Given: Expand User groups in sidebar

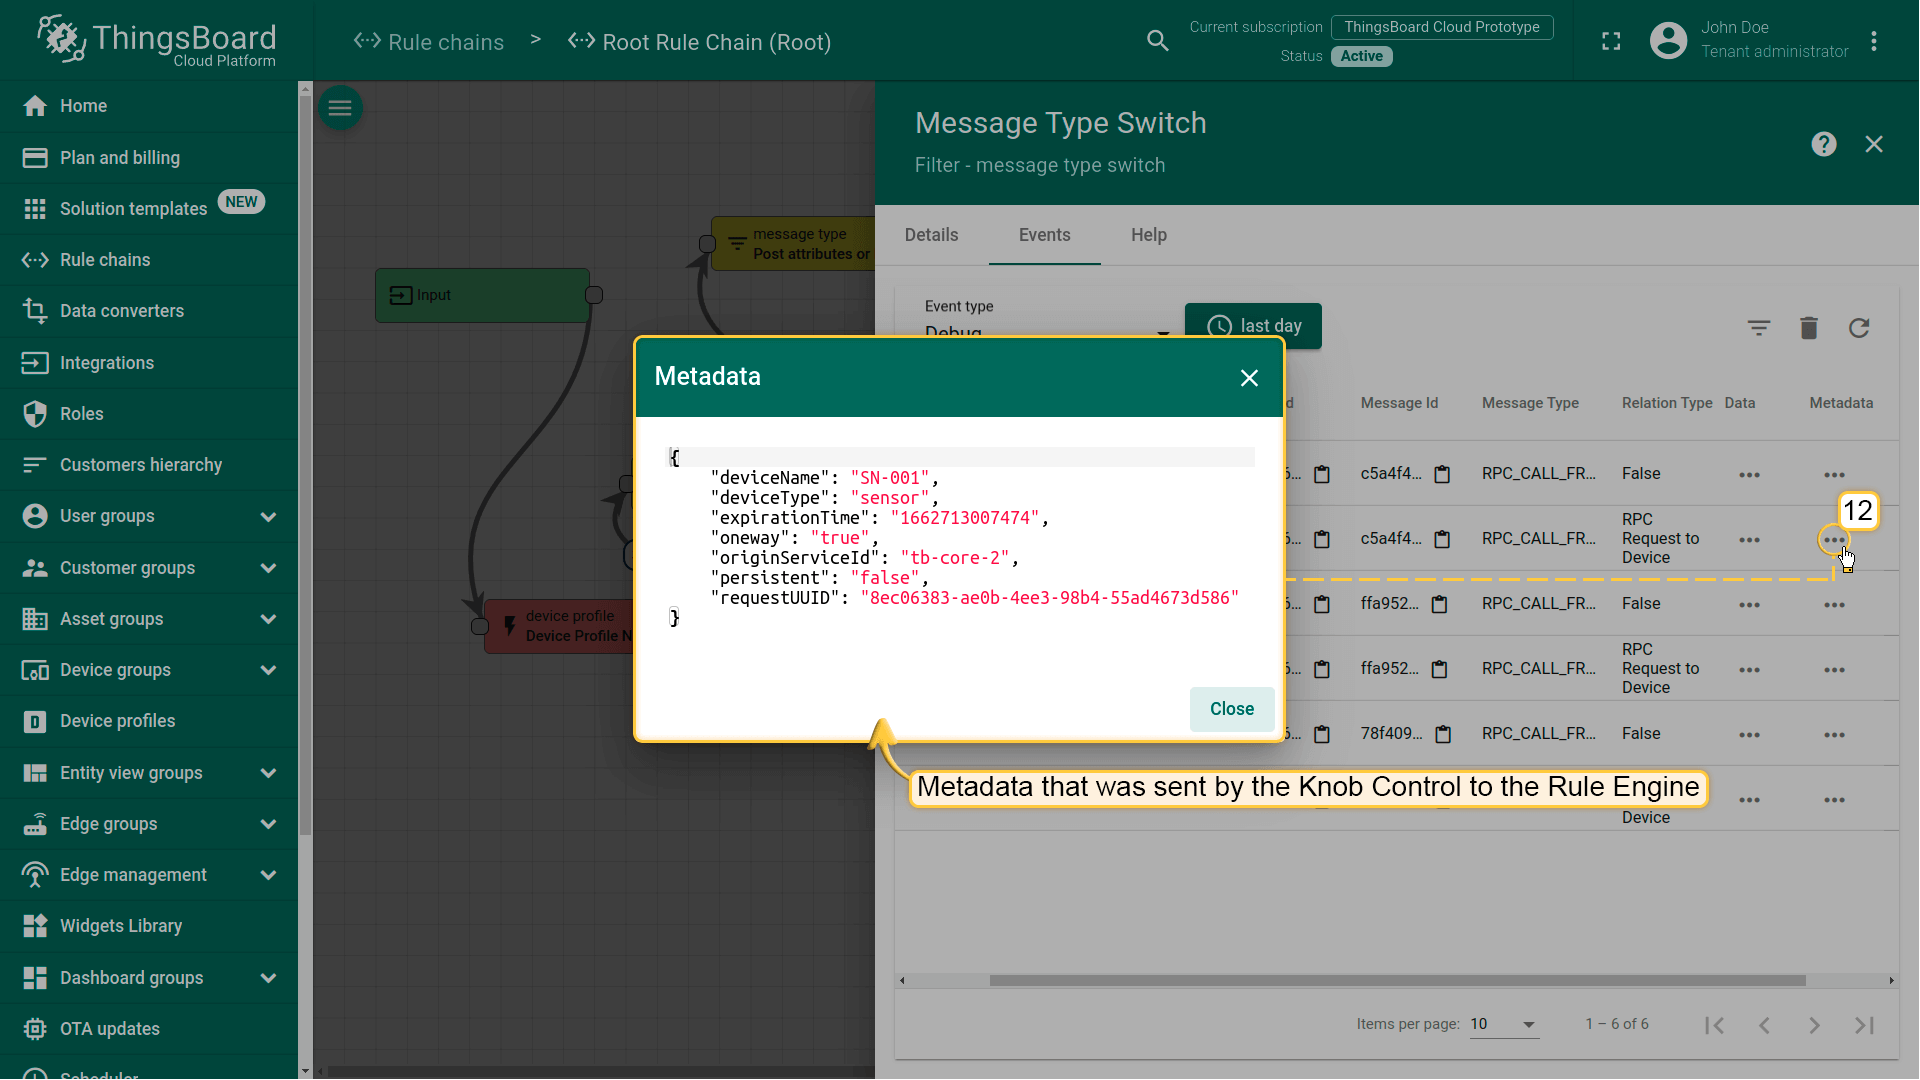Looking at the screenshot, I should (268, 517).
